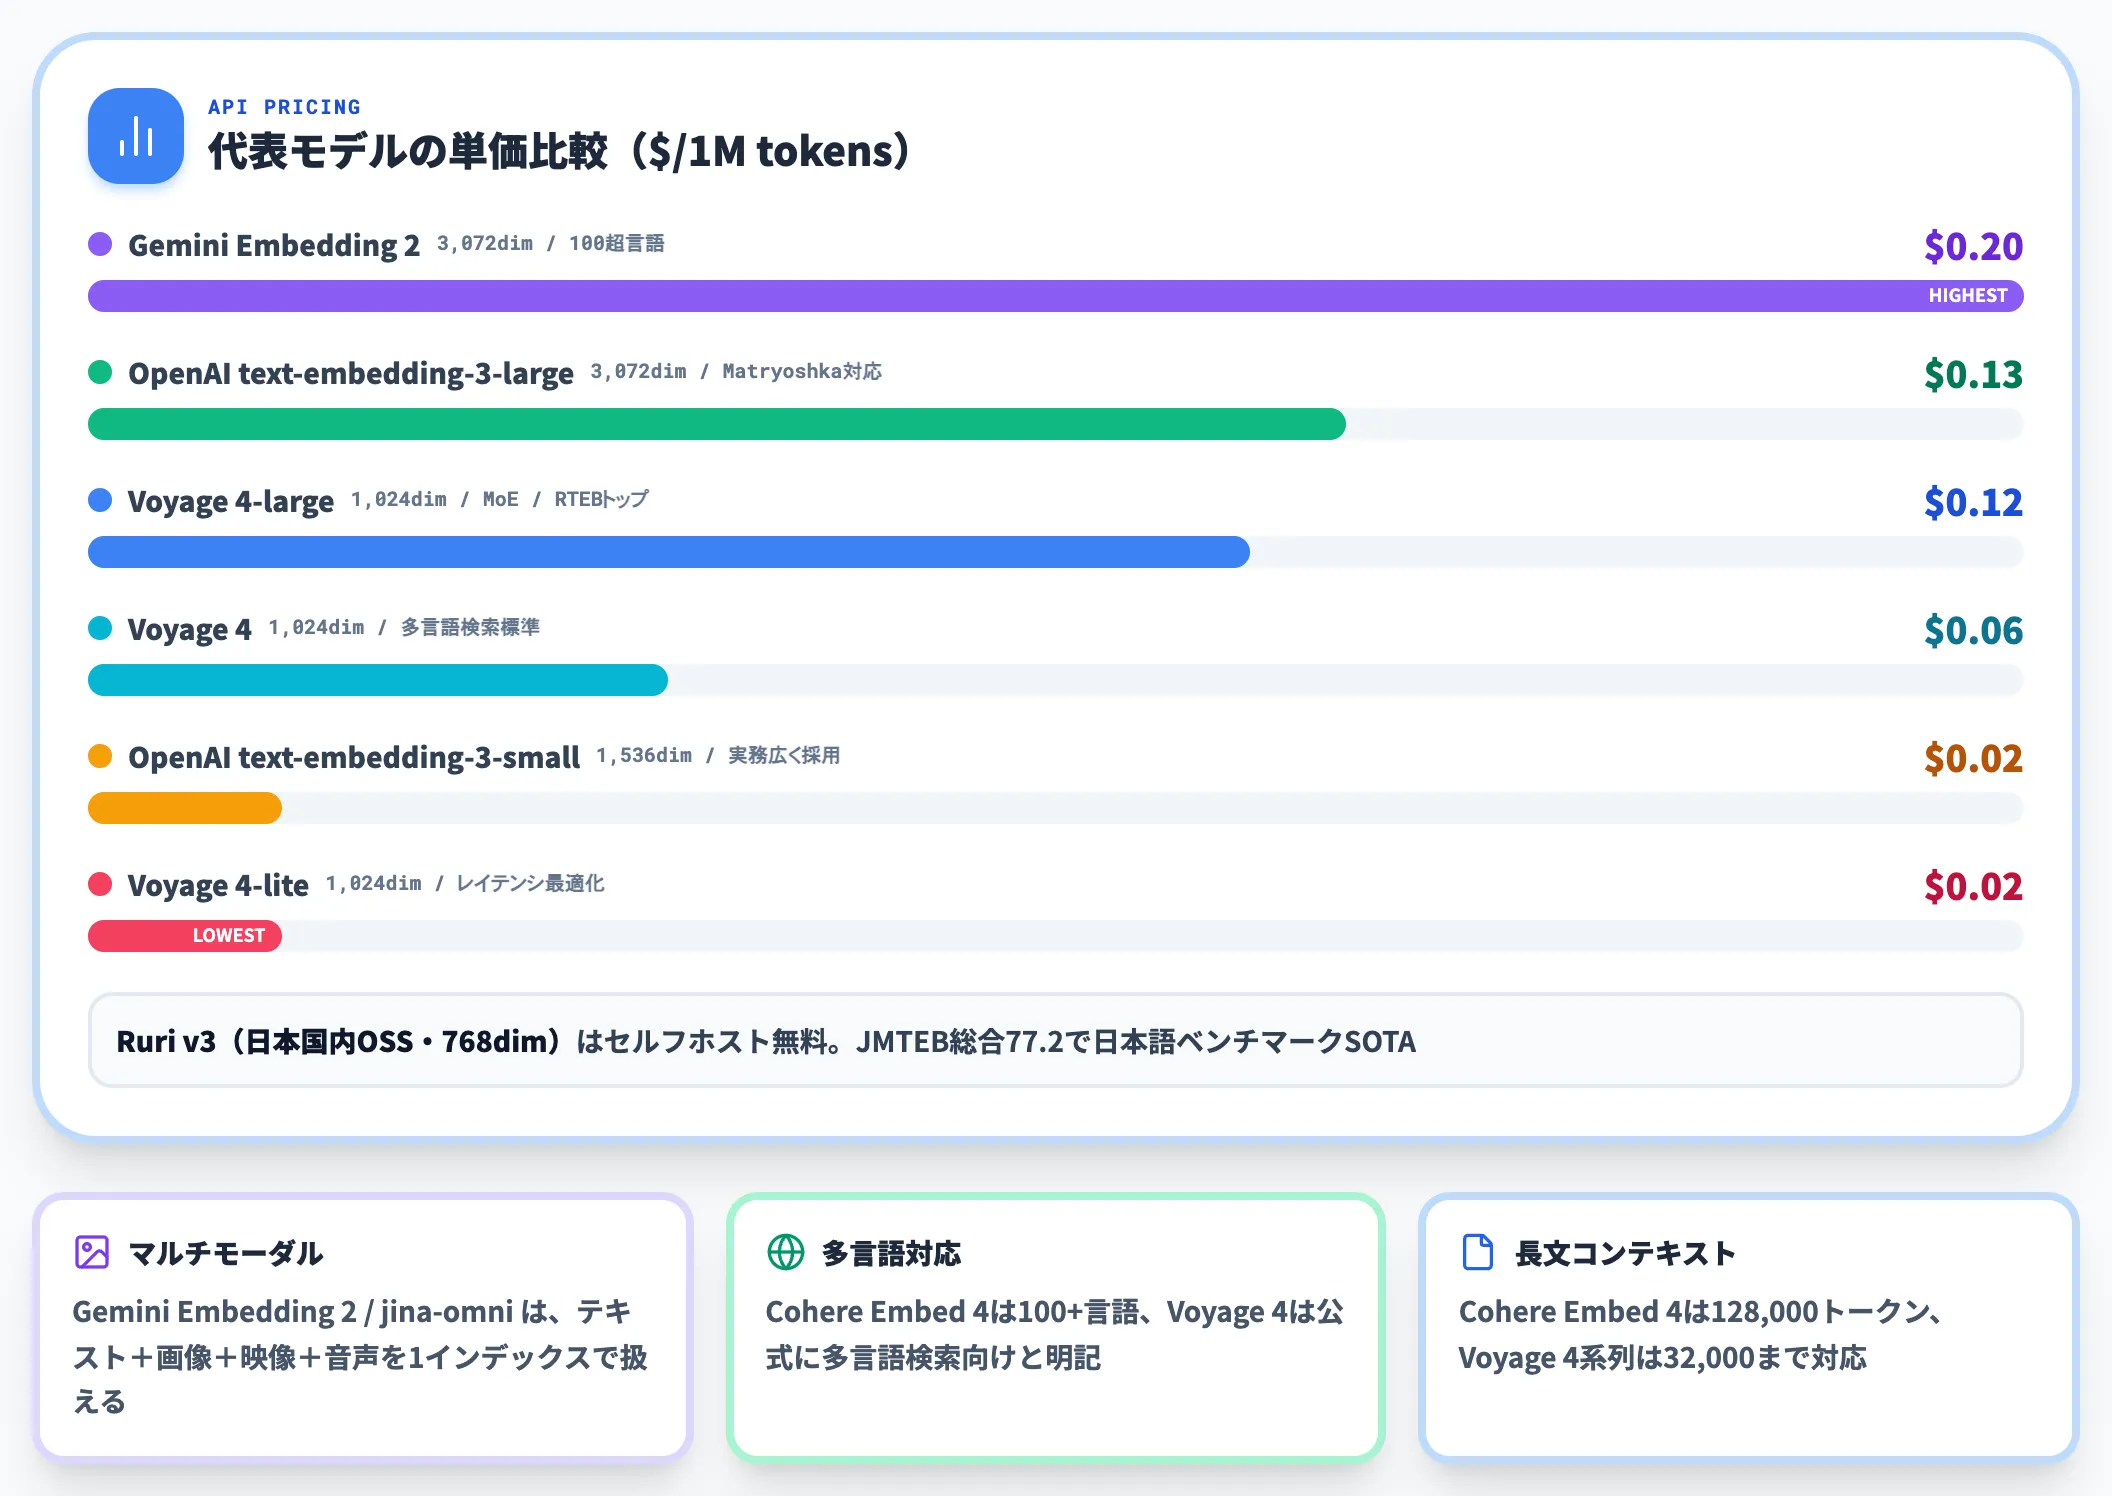Click the Voyage 4-large model name
The width and height of the screenshot is (2112, 1496).
pos(231,501)
